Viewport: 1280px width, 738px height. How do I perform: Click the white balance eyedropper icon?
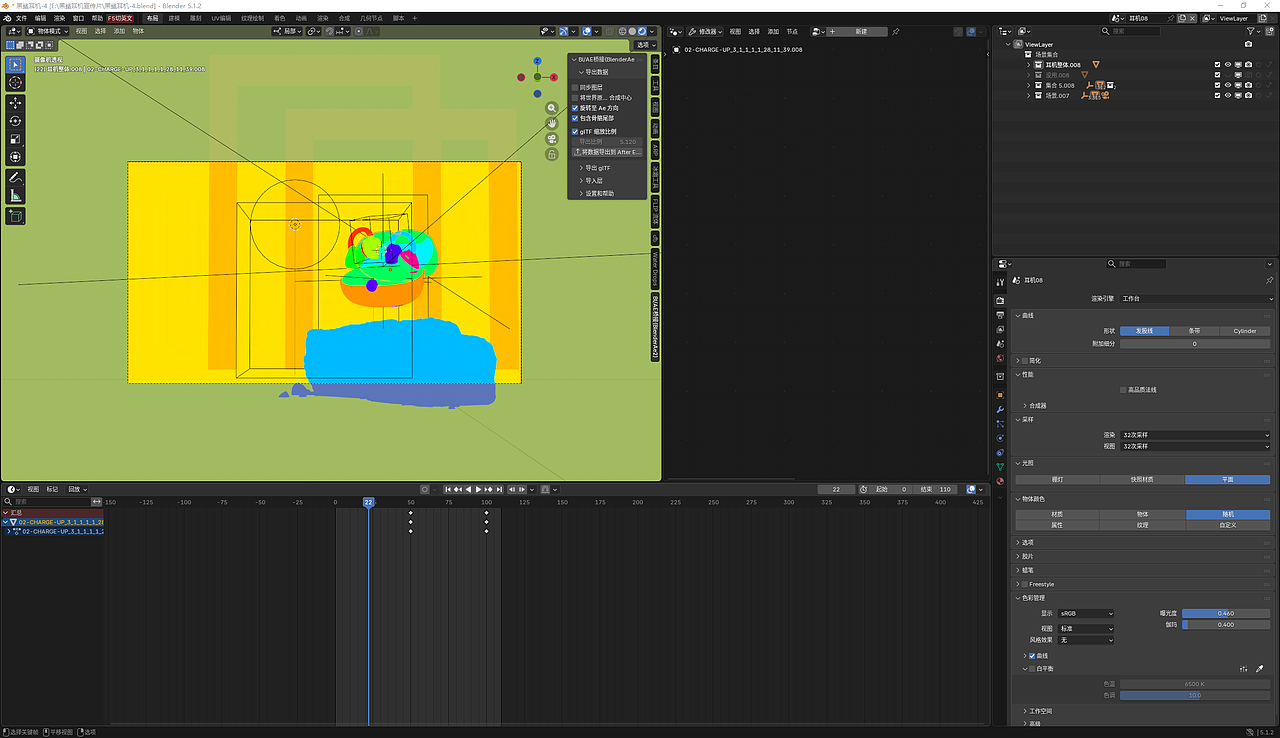point(1259,669)
